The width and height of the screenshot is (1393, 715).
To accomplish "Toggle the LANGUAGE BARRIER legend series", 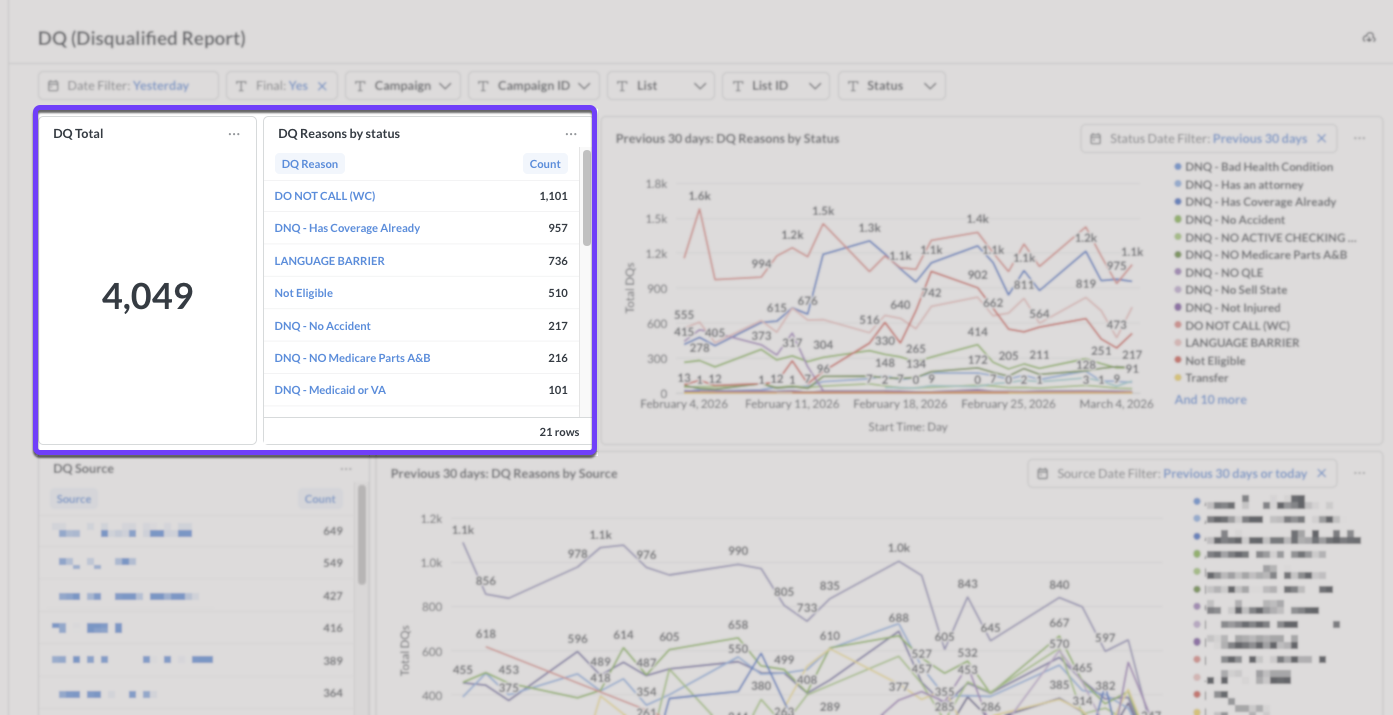I will 1242,343.
